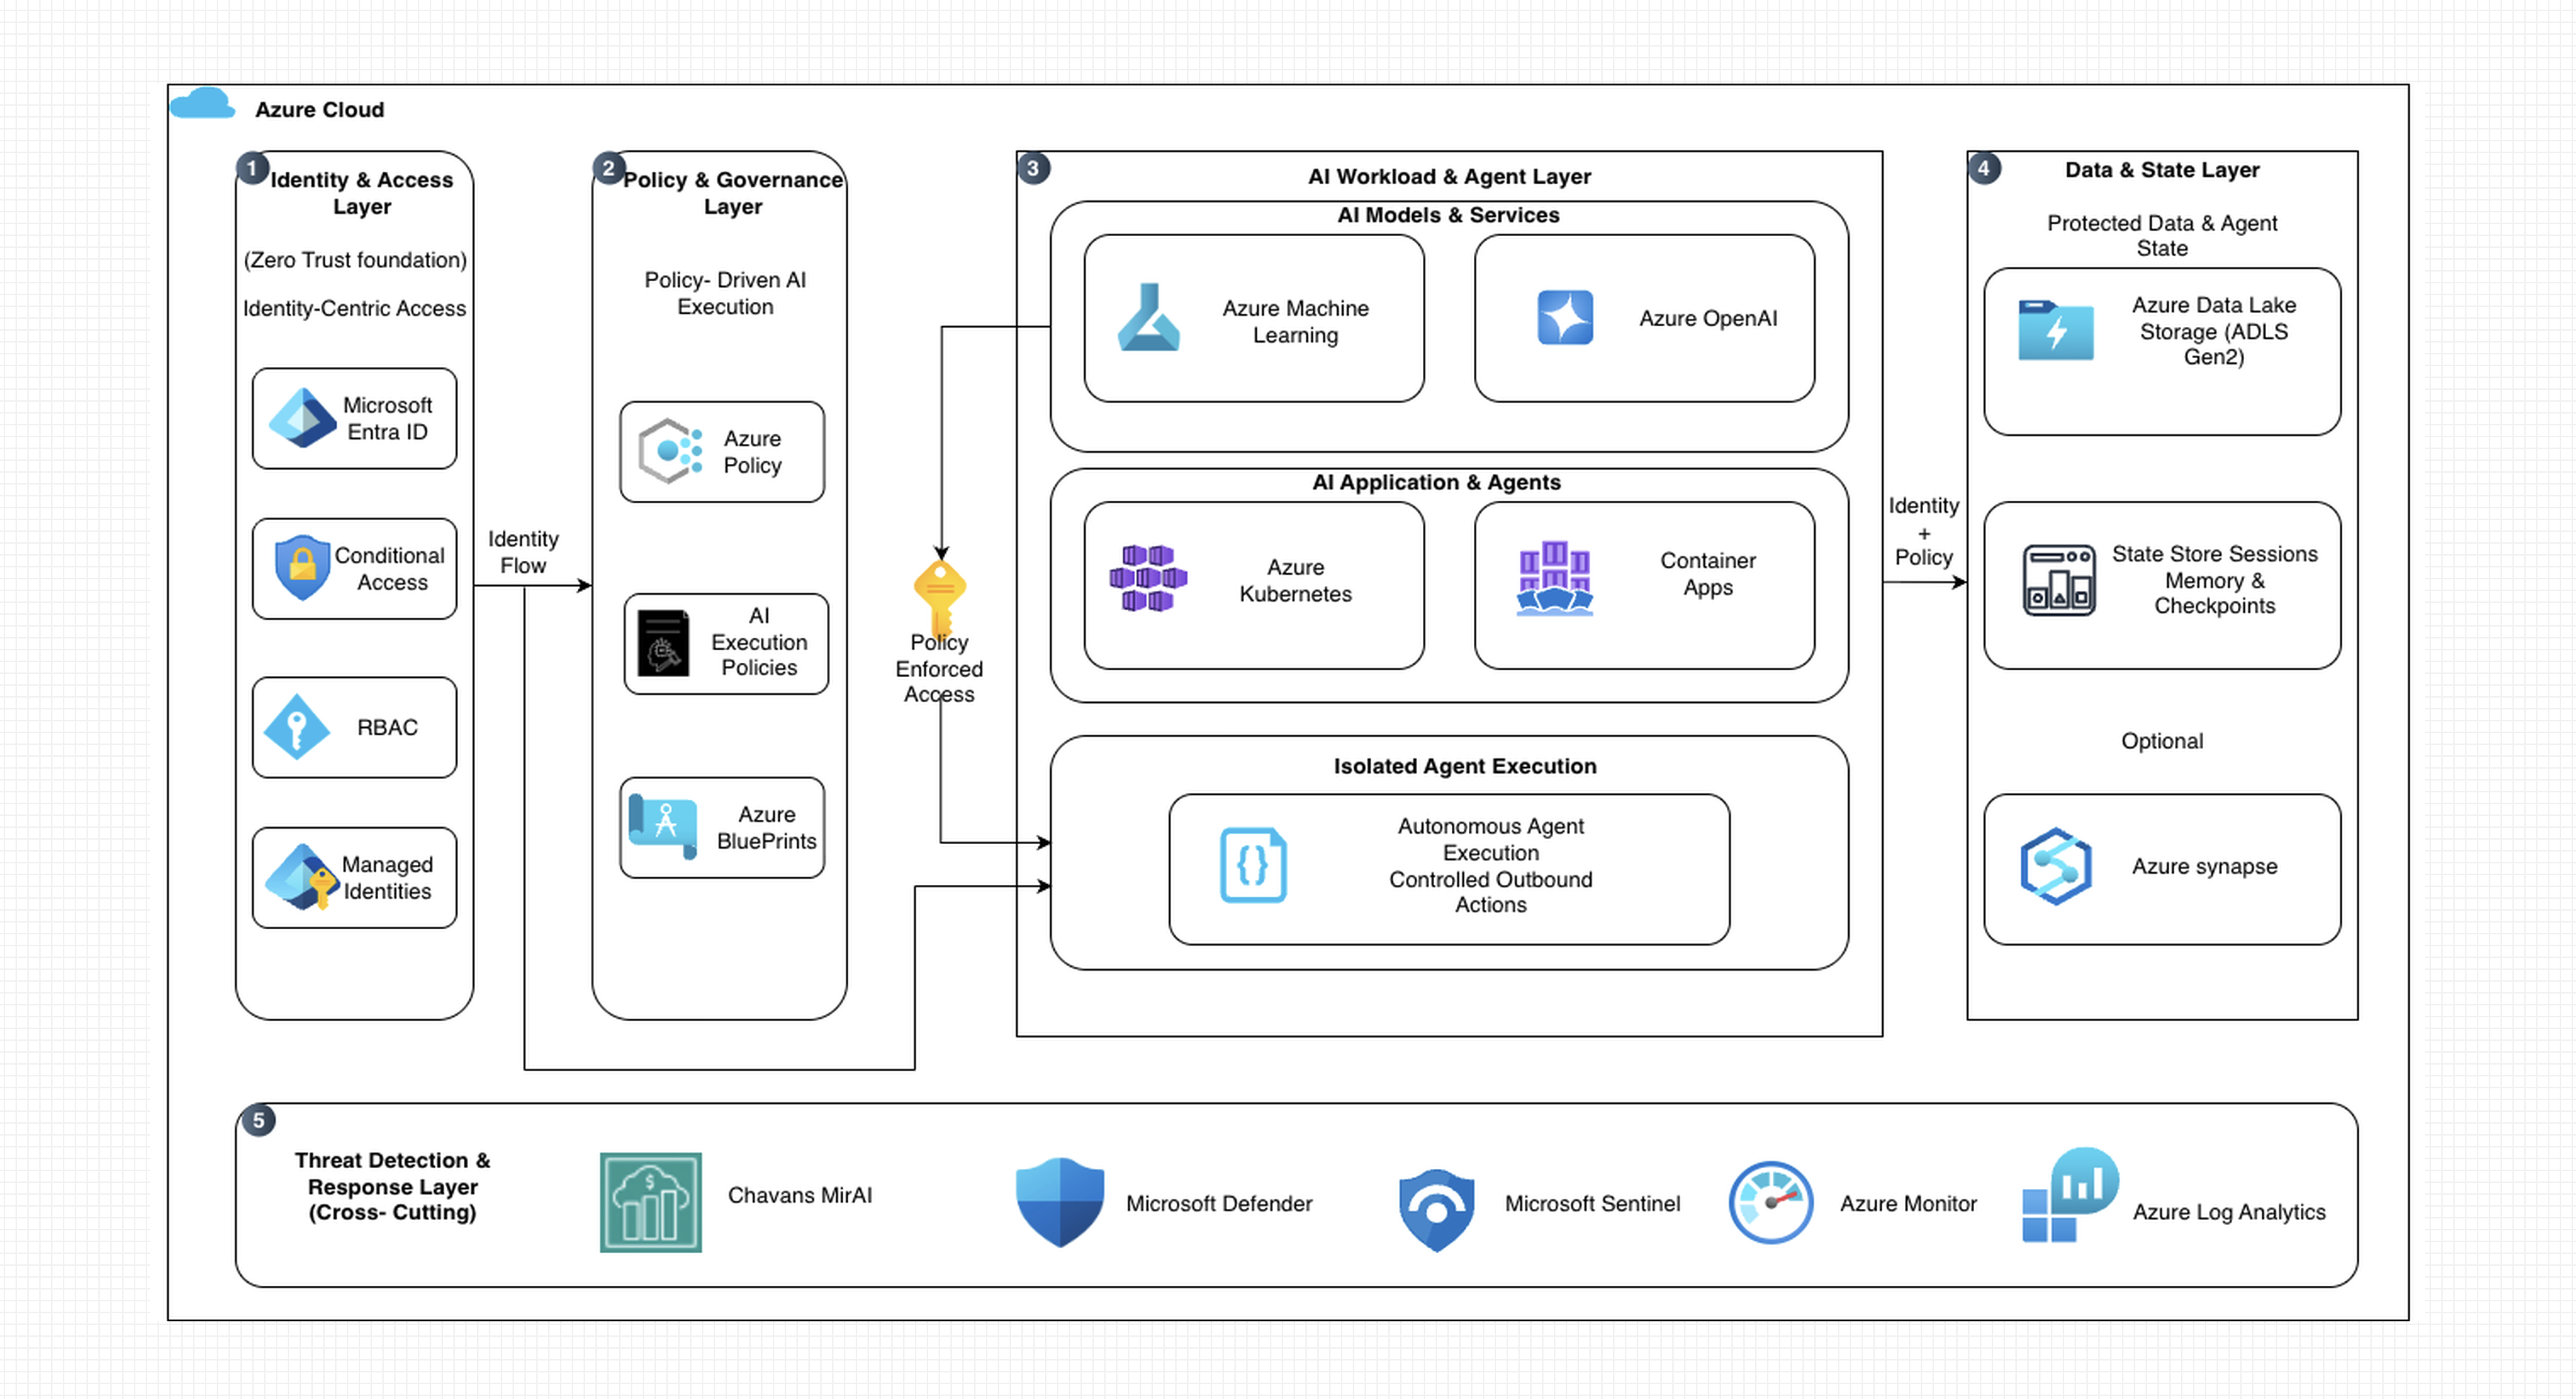Select the AI Models & Services heading
Viewport: 2576px width, 1399px height.
click(1448, 215)
